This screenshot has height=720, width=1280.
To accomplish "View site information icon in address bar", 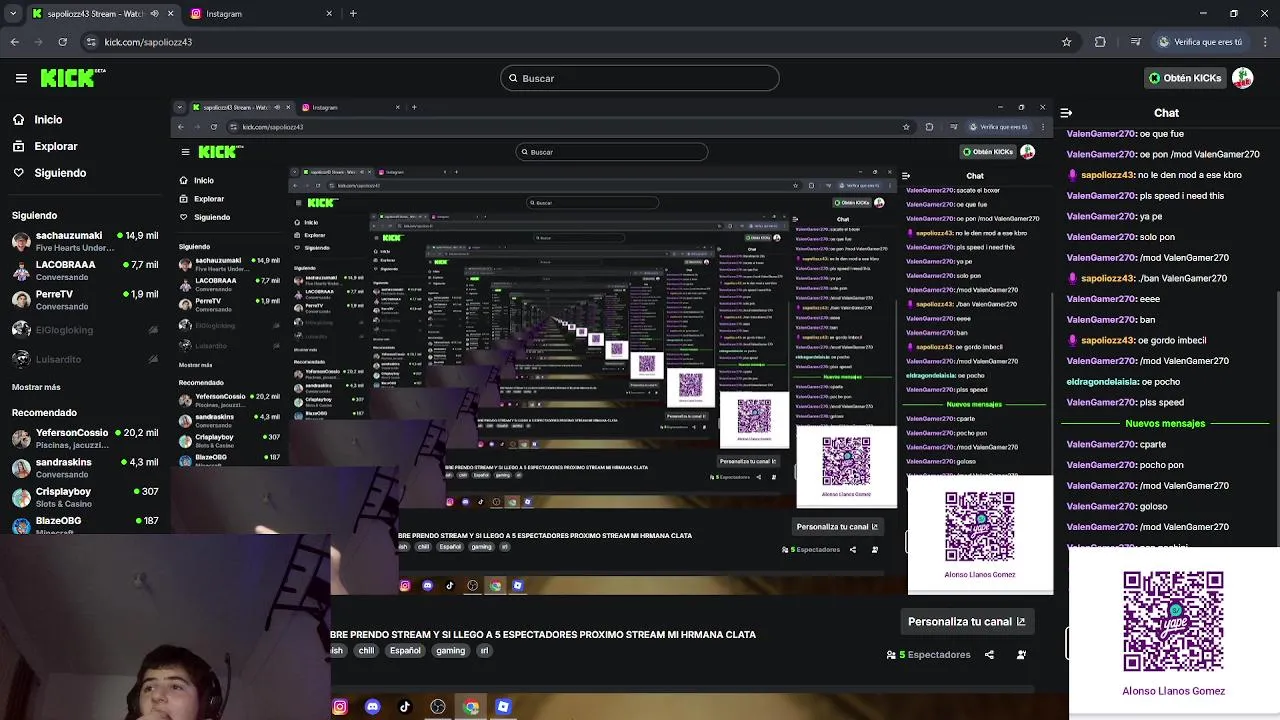I will 92,42.
